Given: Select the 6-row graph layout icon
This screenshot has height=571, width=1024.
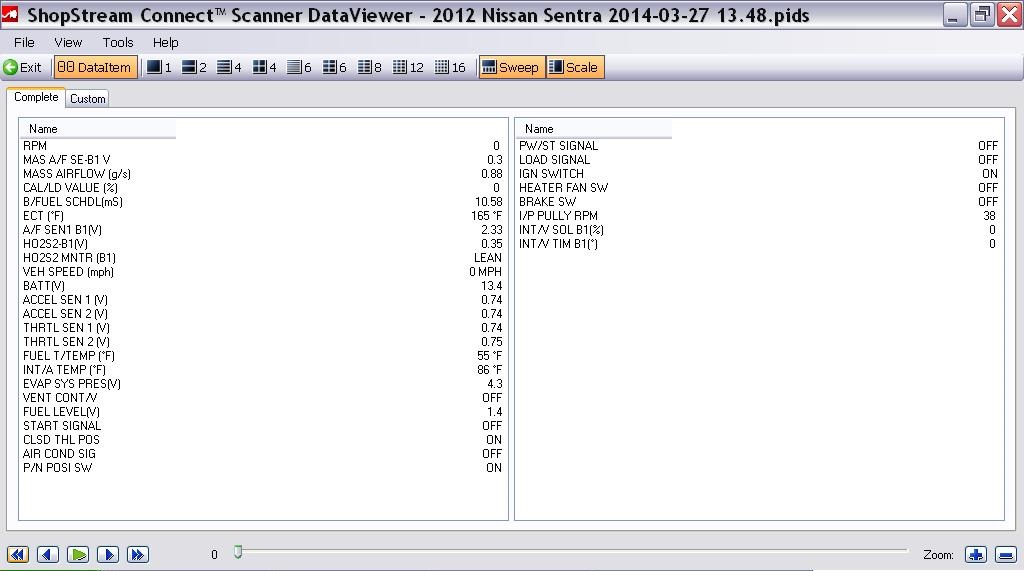Looking at the screenshot, I should pyautogui.click(x=299, y=67).
